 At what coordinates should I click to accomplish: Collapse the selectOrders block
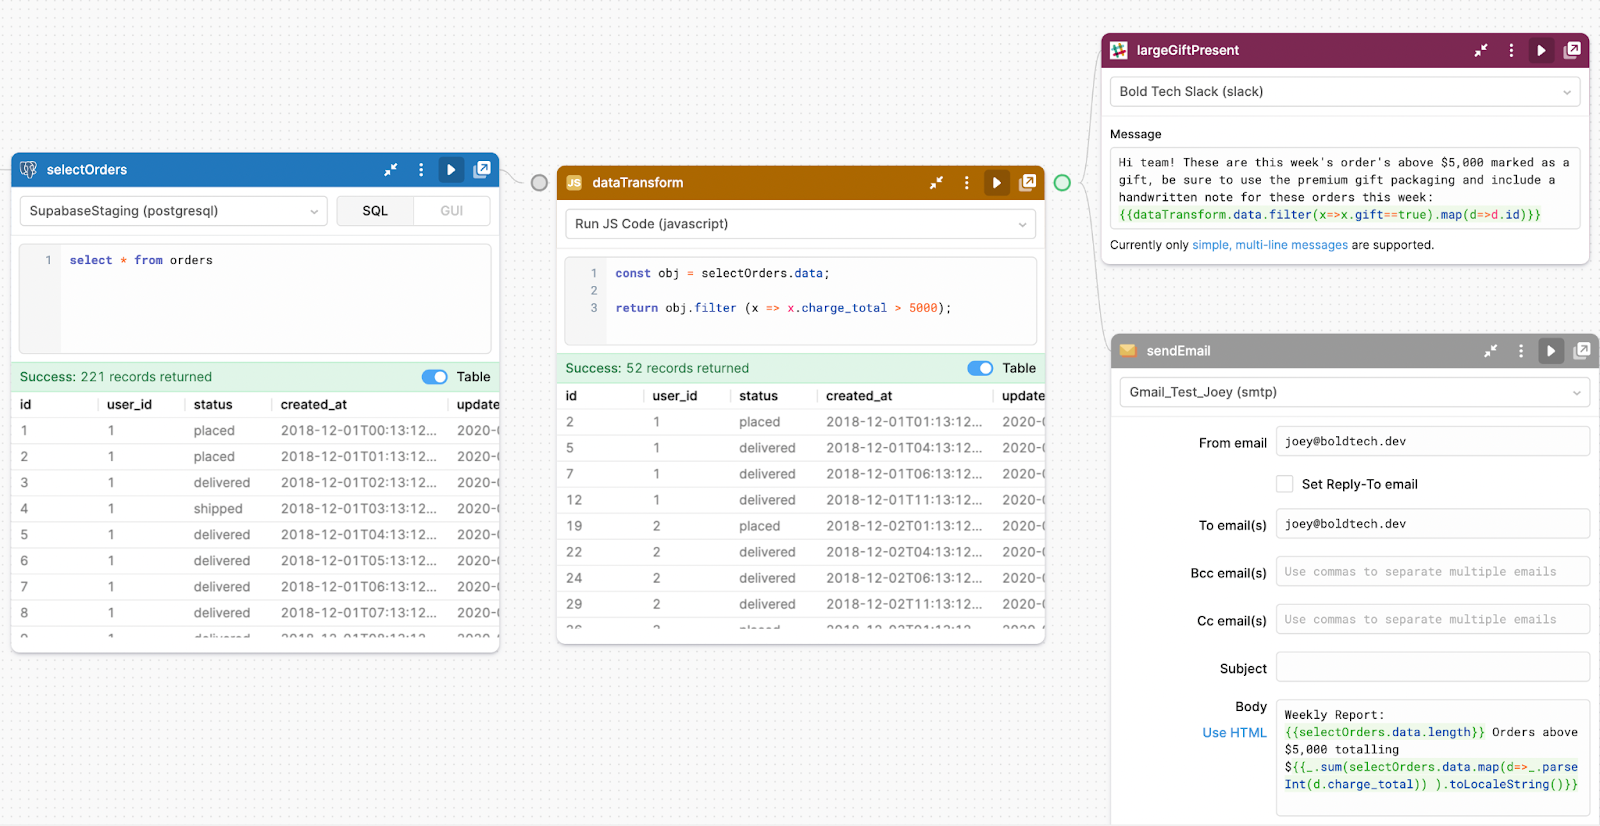click(390, 170)
